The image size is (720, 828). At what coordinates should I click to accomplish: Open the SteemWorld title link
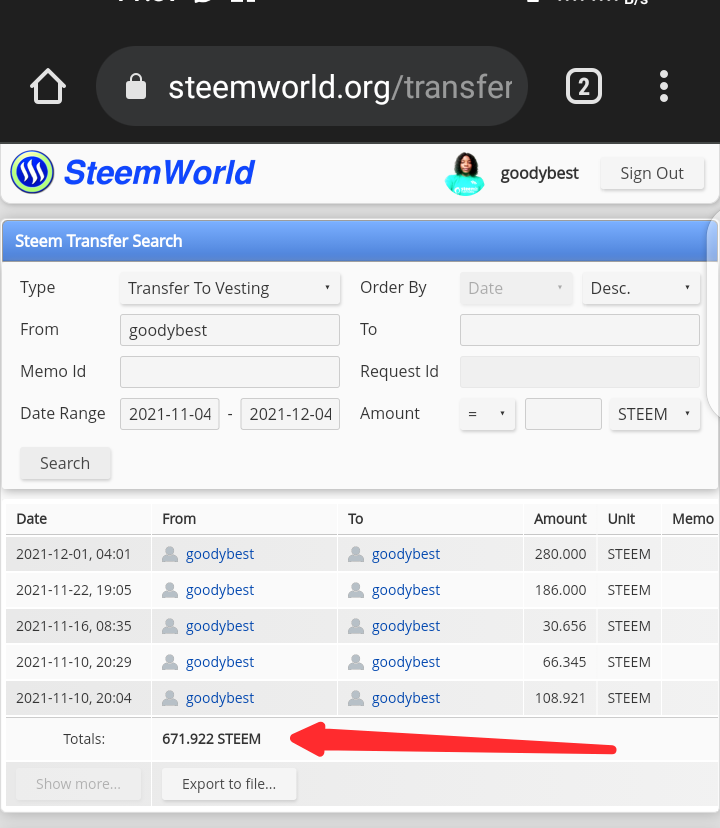[159, 173]
